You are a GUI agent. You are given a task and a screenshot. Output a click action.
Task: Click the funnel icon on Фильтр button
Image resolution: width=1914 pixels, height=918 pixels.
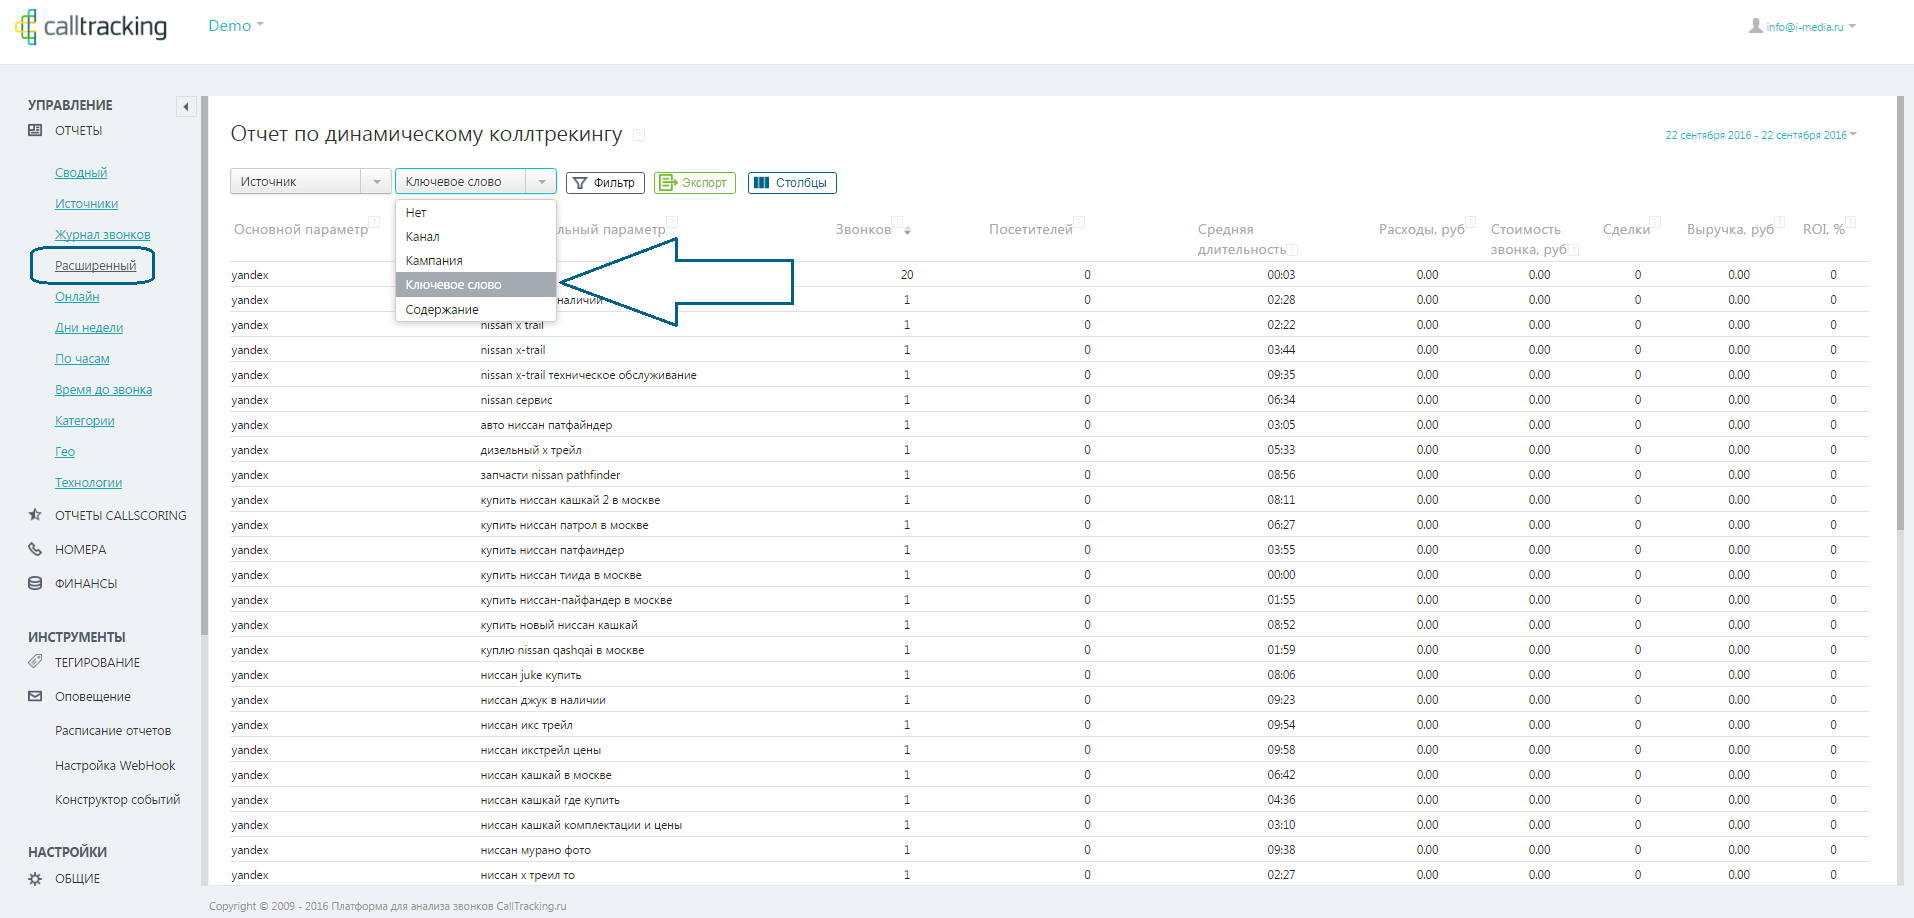click(580, 183)
